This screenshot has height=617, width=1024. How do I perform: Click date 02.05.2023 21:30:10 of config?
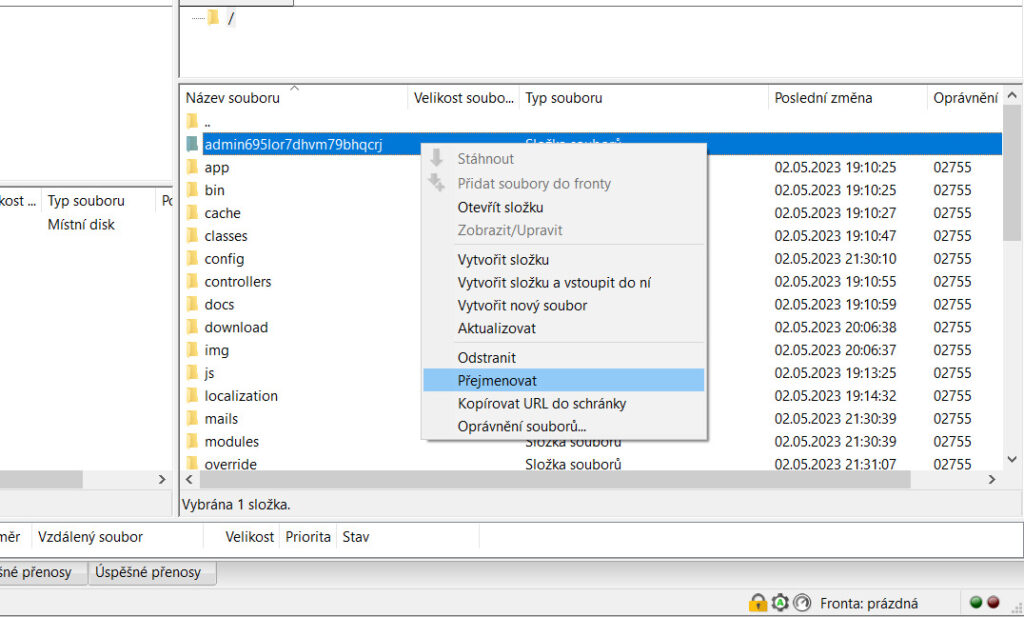(835, 259)
